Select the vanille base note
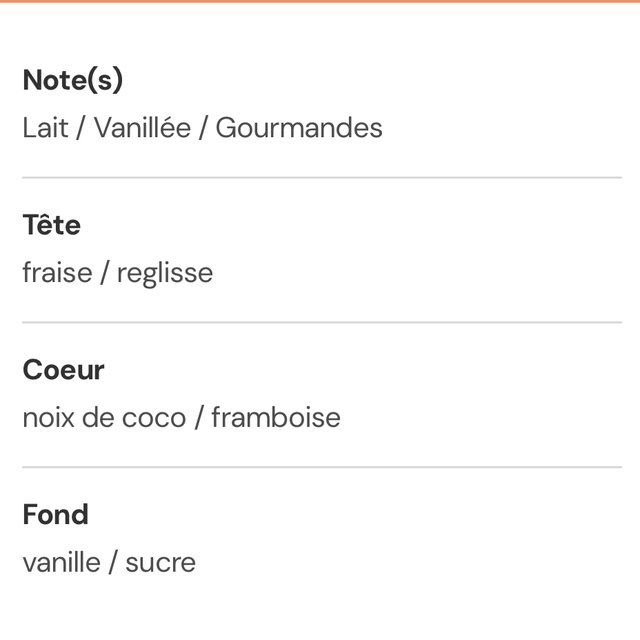 tap(61, 562)
